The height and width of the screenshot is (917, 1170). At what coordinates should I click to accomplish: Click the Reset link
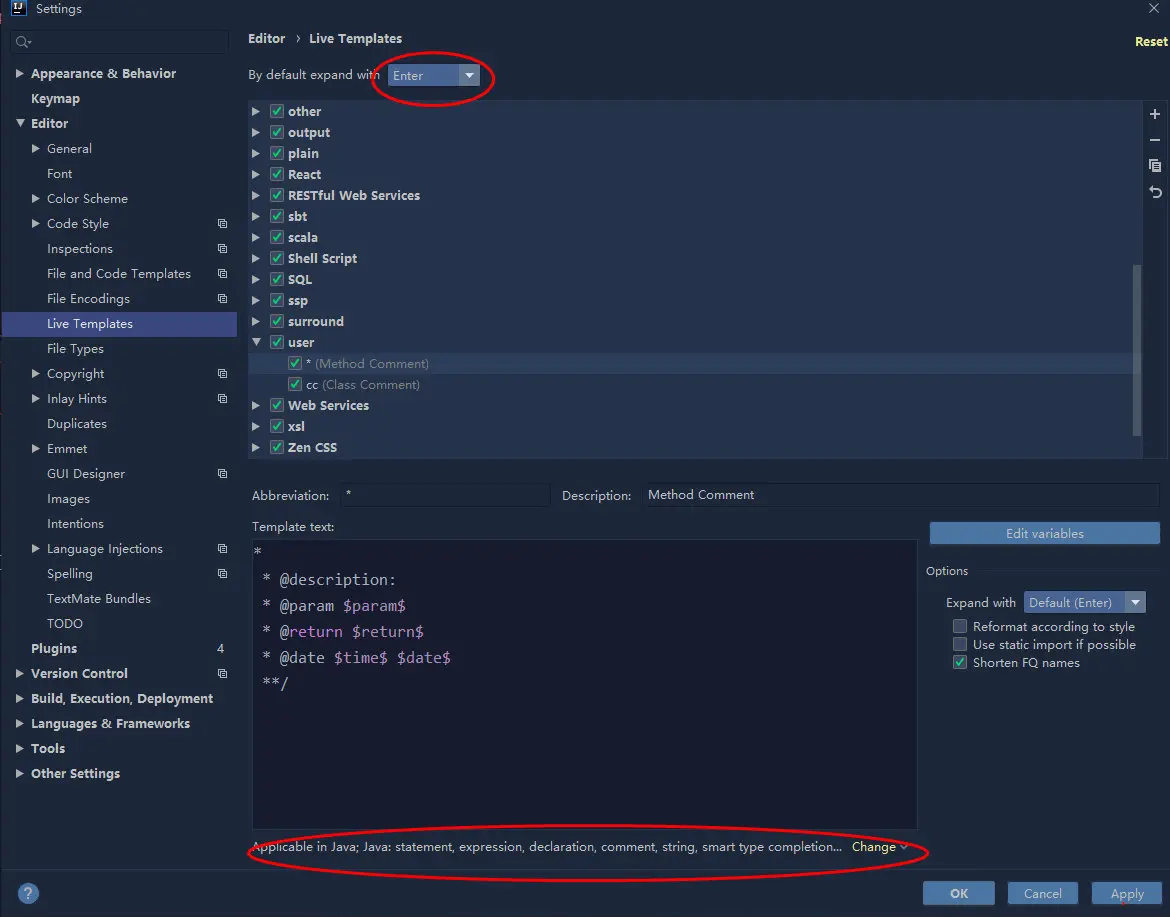click(1151, 42)
